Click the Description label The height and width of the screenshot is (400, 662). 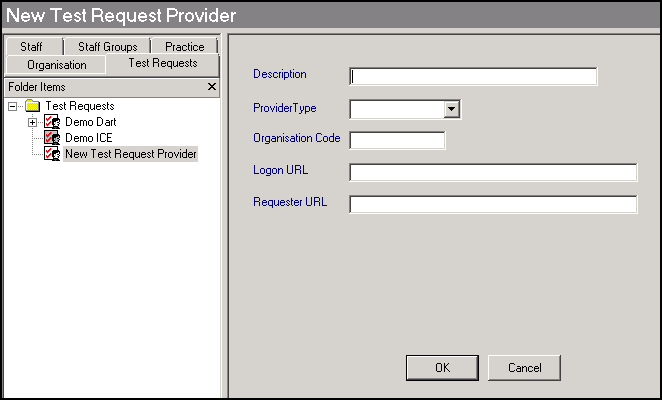pos(280,74)
